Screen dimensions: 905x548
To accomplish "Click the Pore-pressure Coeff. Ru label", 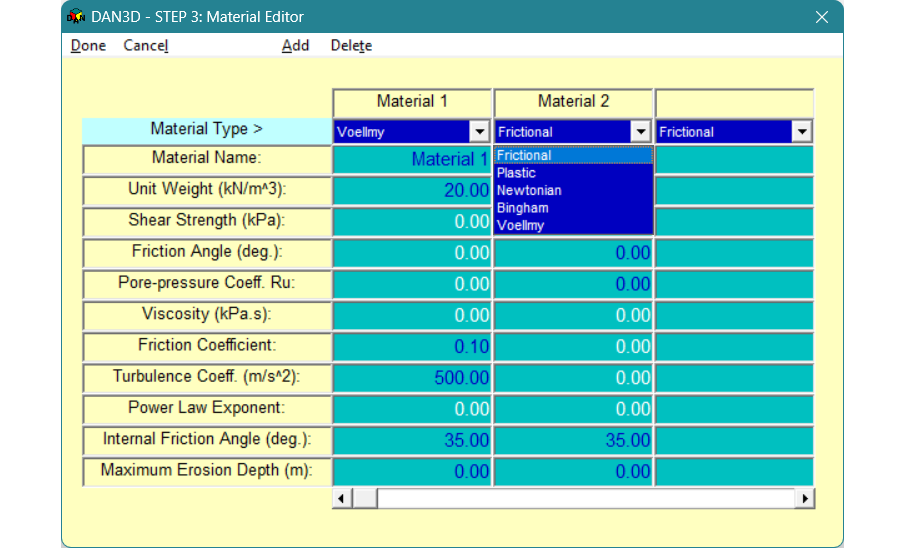I will [207, 284].
